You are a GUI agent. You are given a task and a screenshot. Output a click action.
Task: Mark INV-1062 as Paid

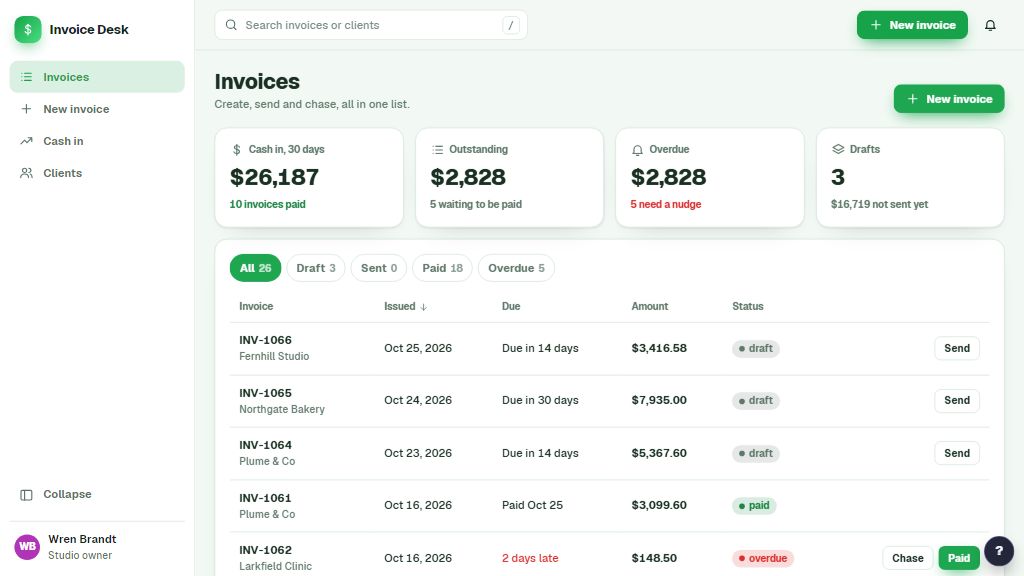[959, 558]
